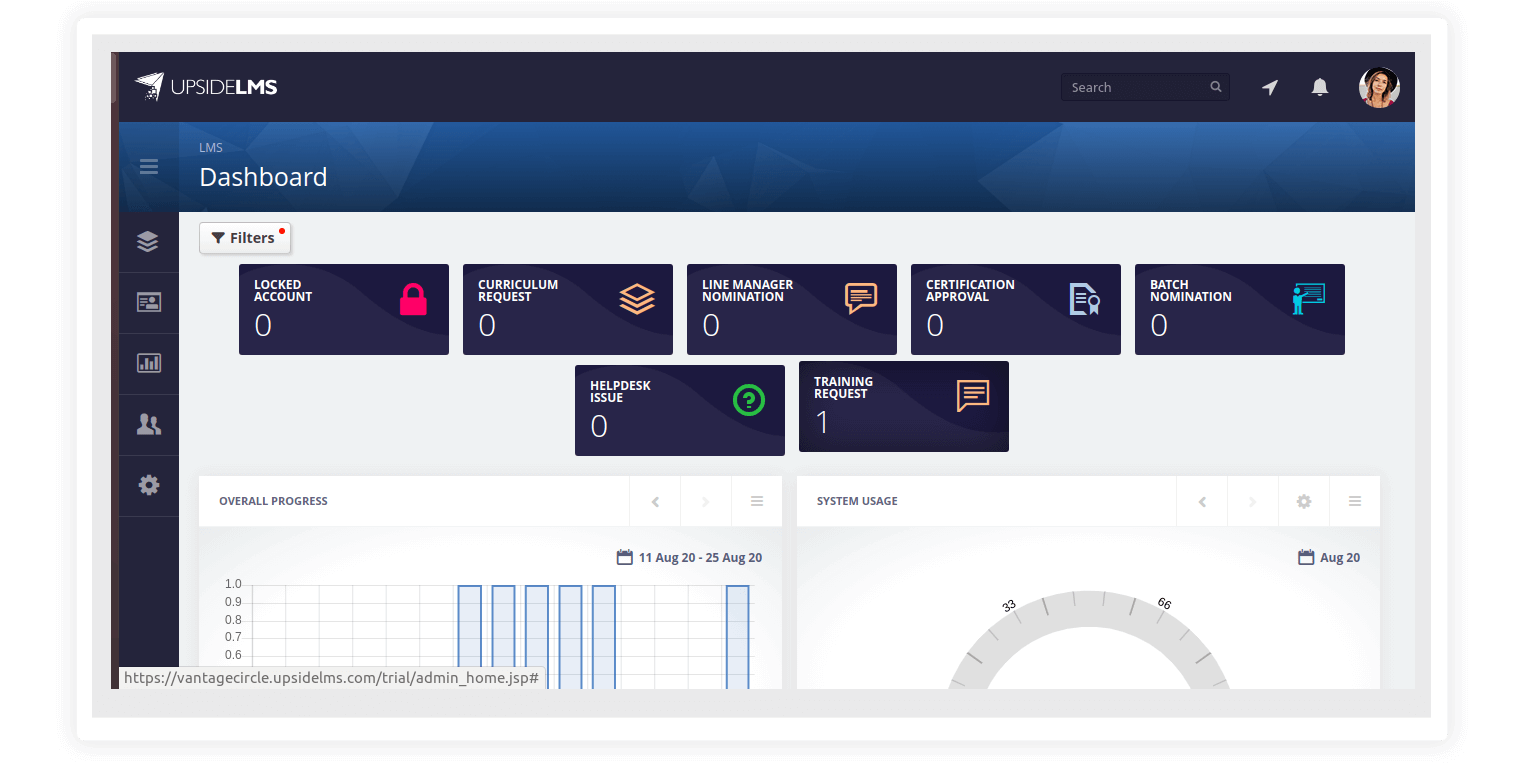1526x763 pixels.
Task: Open the System Usage widget menu
Action: 1355,501
